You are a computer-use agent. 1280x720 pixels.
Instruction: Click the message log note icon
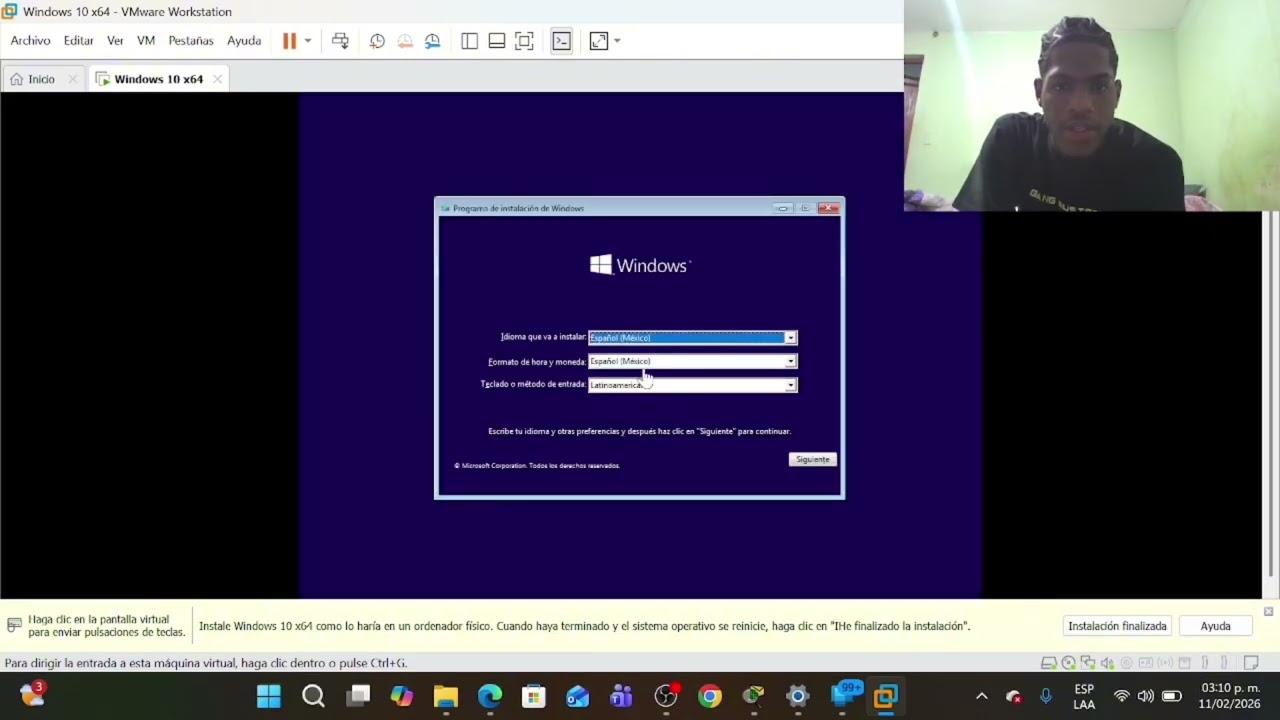(1252, 663)
